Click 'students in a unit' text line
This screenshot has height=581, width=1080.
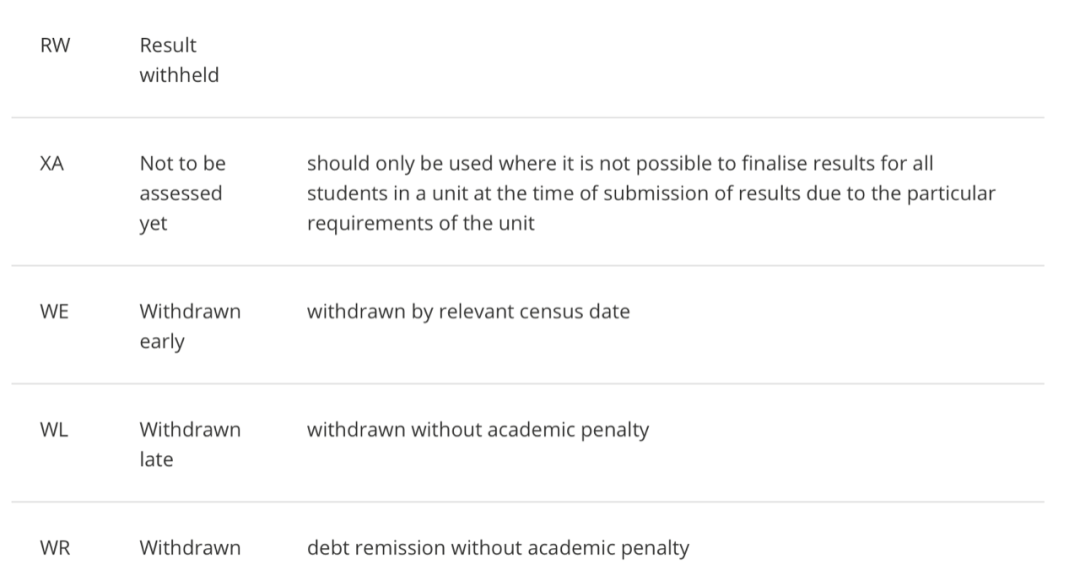[x=651, y=193]
